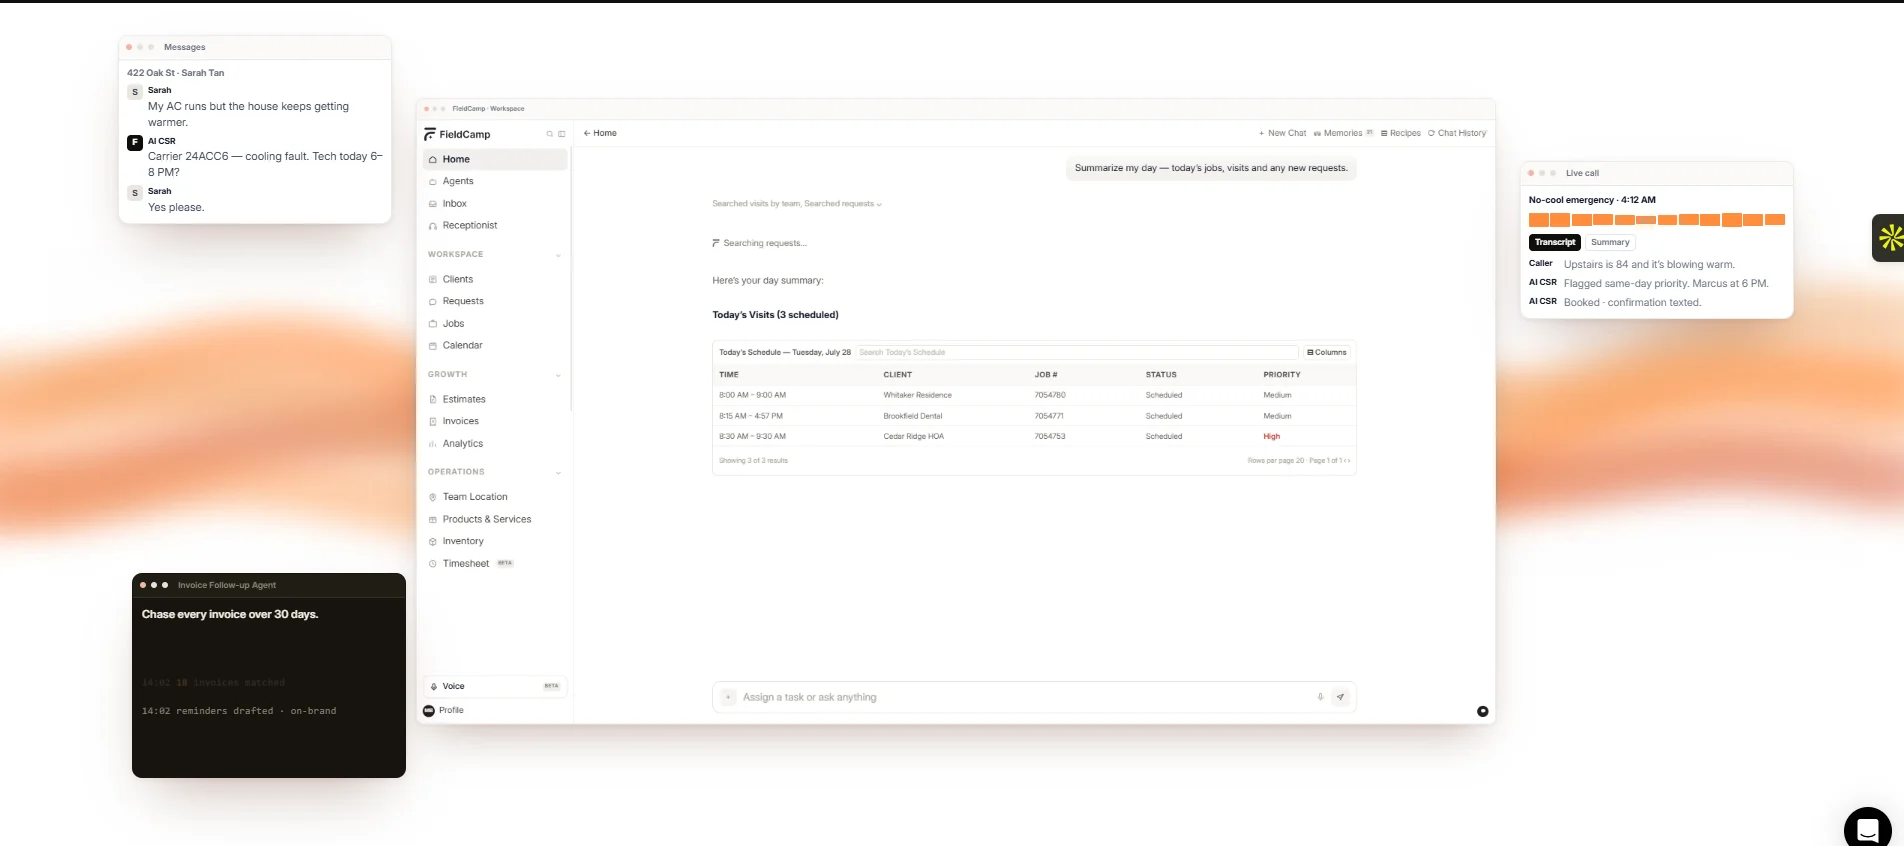Click 'Chase every invoice over 30 days.' text
The image size is (1904, 846).
(x=230, y=614)
